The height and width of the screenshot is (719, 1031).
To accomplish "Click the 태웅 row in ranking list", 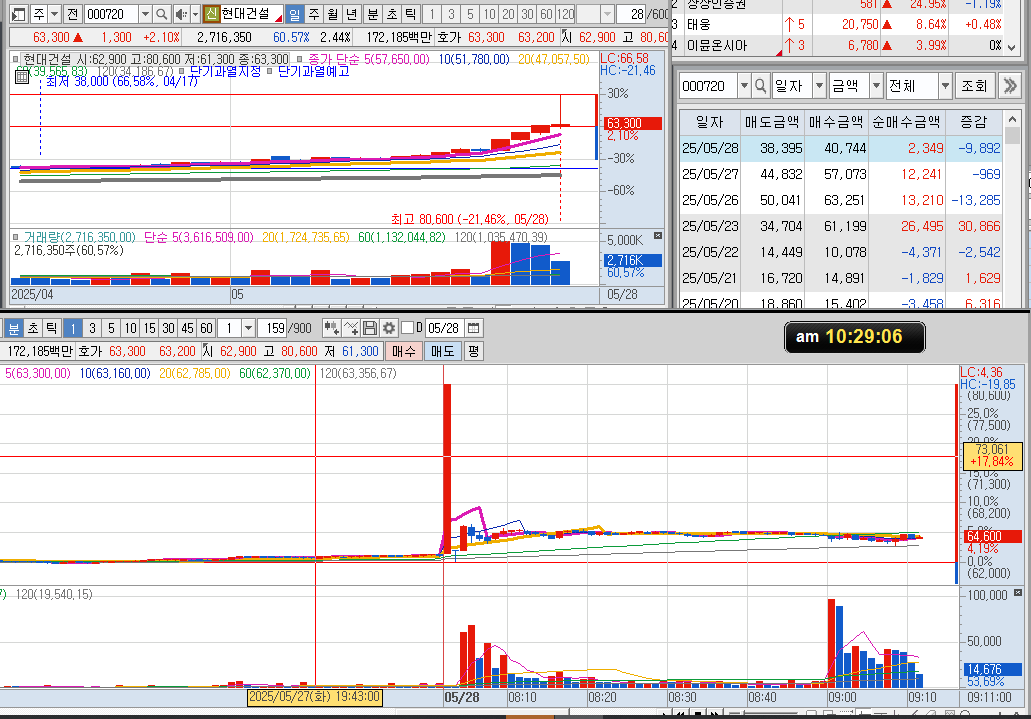I will (839, 24).
